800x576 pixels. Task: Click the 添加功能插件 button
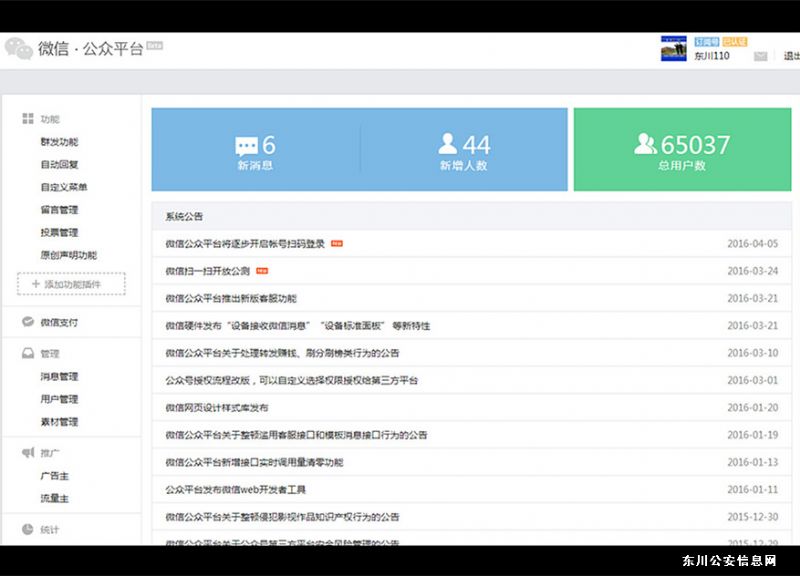point(71,284)
